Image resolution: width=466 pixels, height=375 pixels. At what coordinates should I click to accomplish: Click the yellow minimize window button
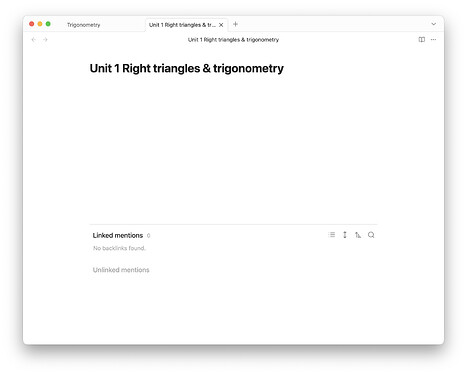[40, 24]
